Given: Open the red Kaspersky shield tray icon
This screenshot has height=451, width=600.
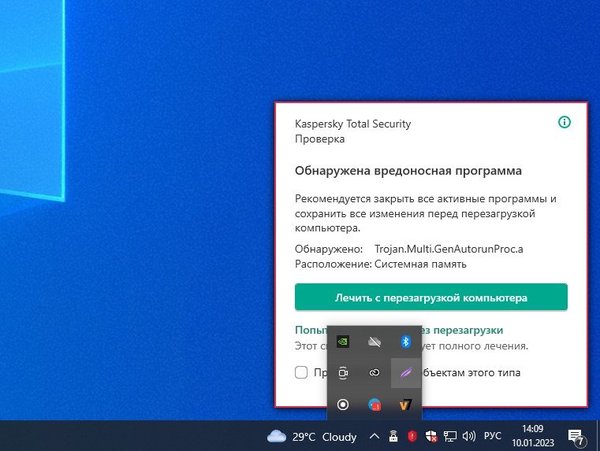Looking at the screenshot, I should tap(412, 436).
